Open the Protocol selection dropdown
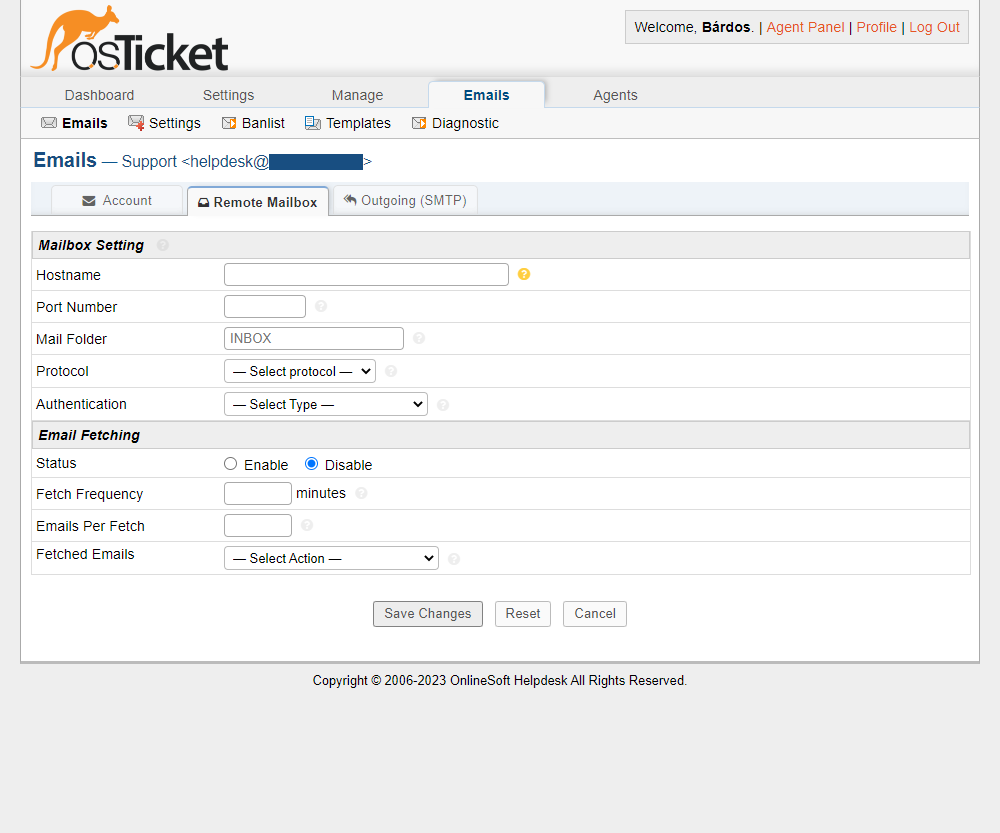The height and width of the screenshot is (833, 1000). pos(299,371)
